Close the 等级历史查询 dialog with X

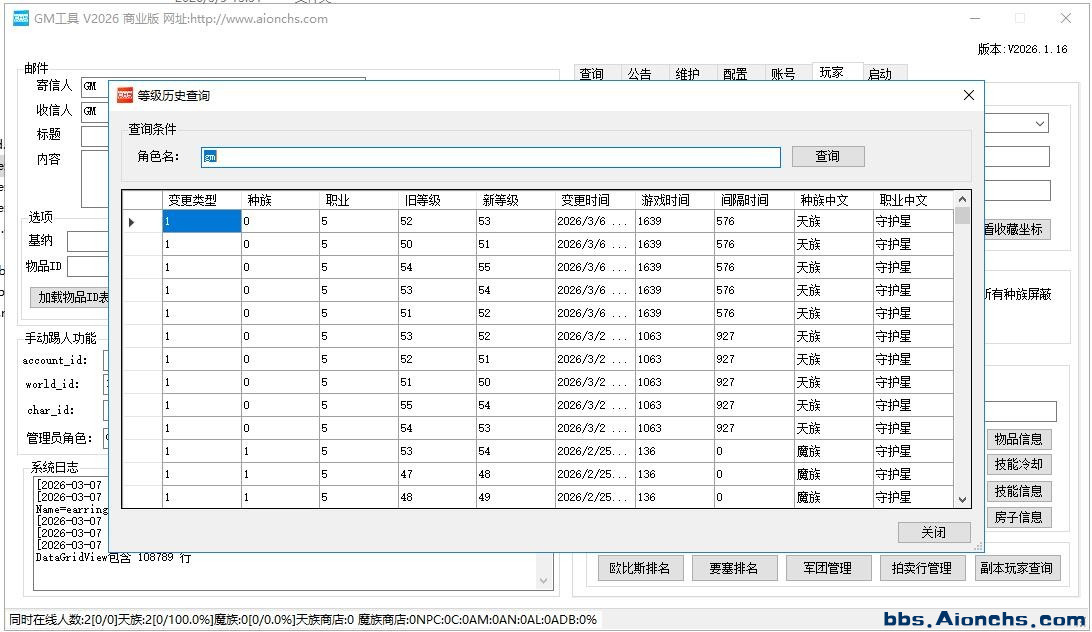pos(968,95)
